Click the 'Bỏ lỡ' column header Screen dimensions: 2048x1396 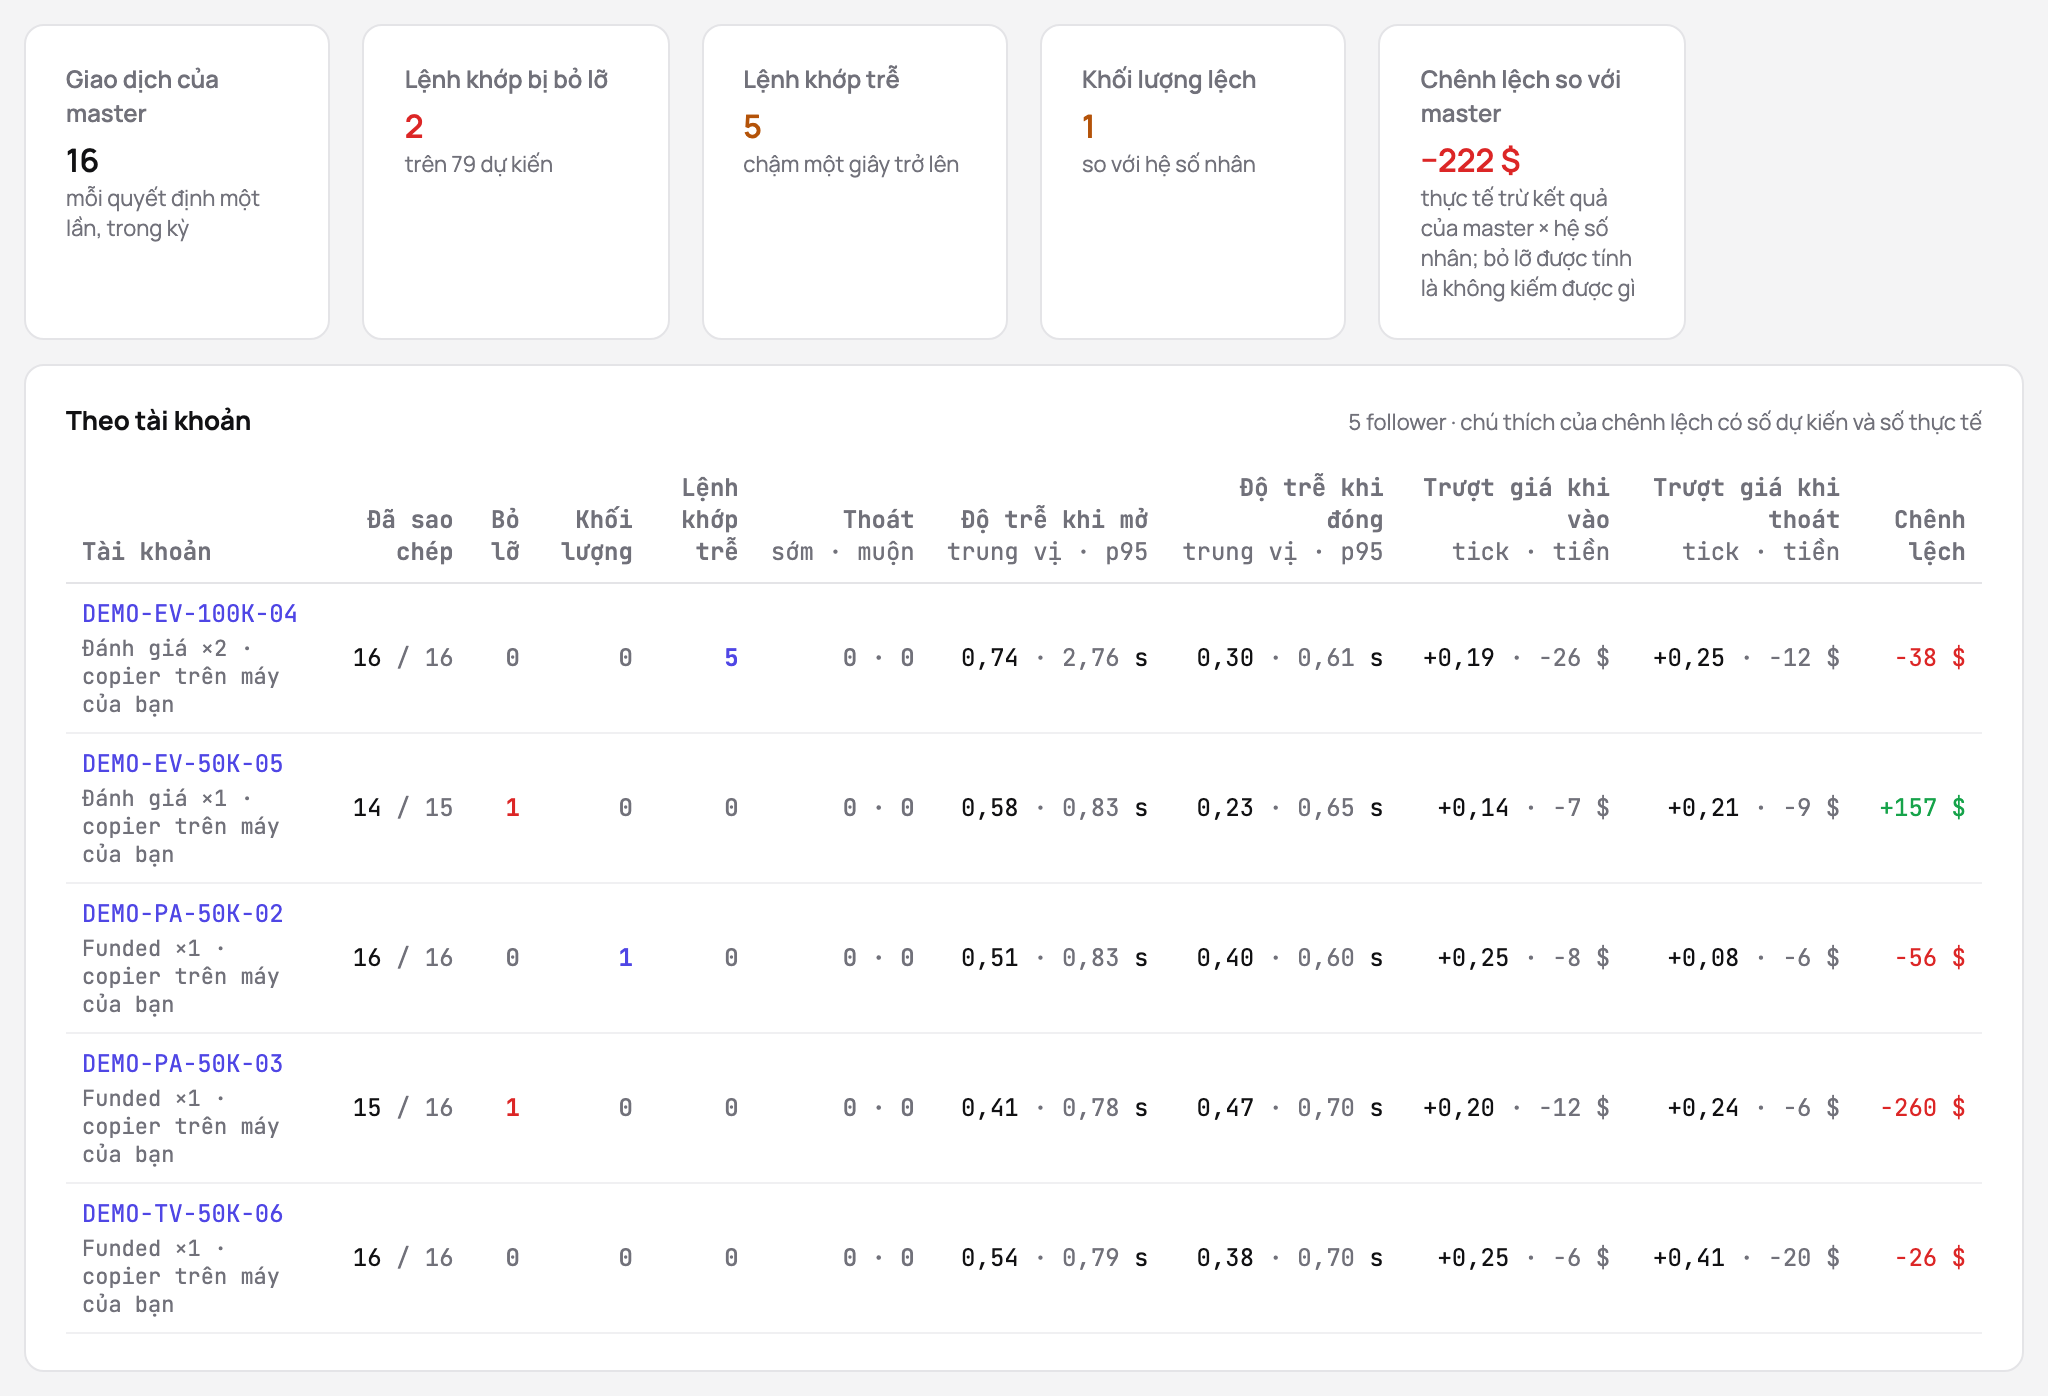click(x=505, y=536)
